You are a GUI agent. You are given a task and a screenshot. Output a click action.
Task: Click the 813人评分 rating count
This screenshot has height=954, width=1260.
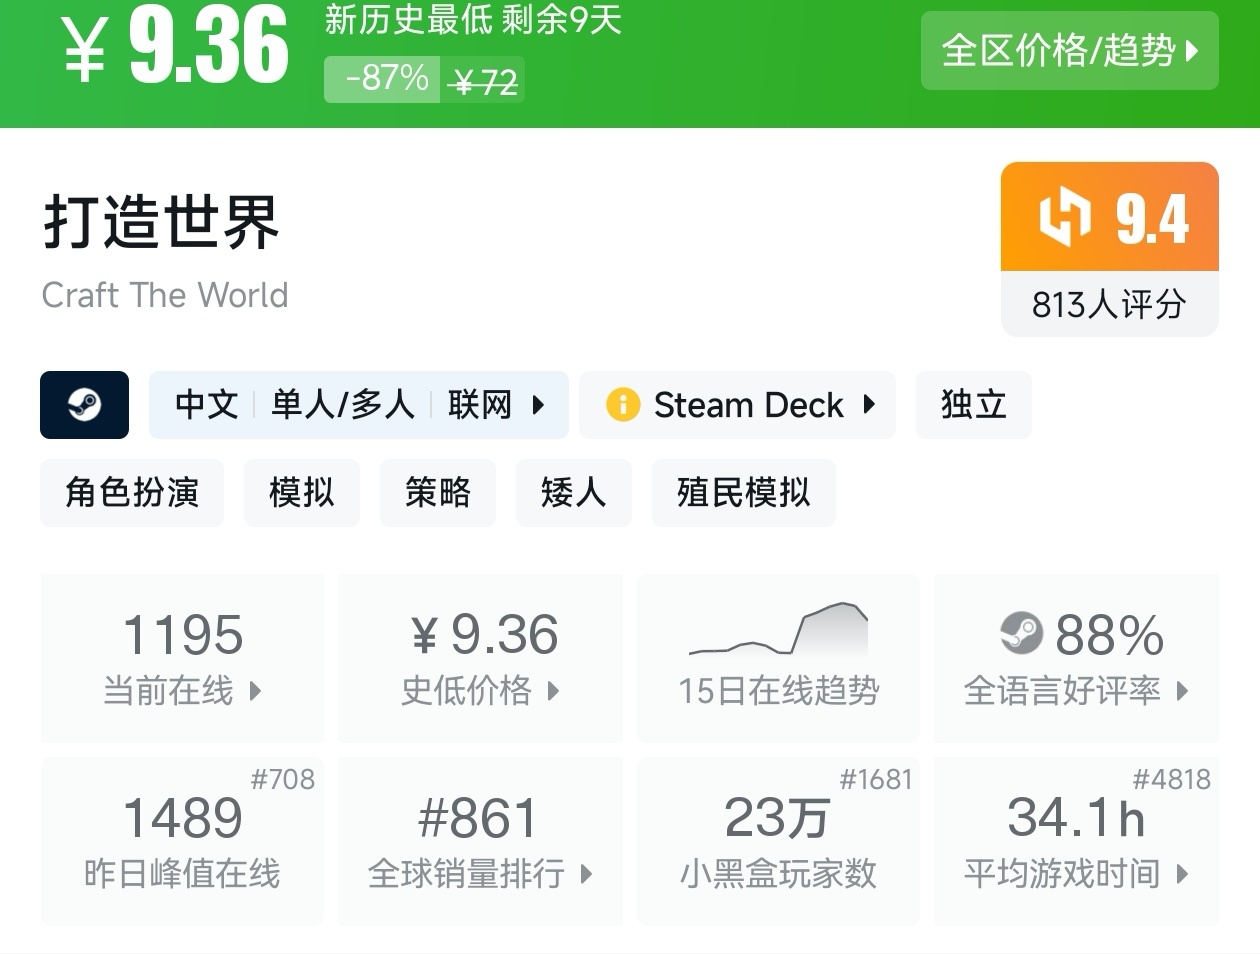1109,304
